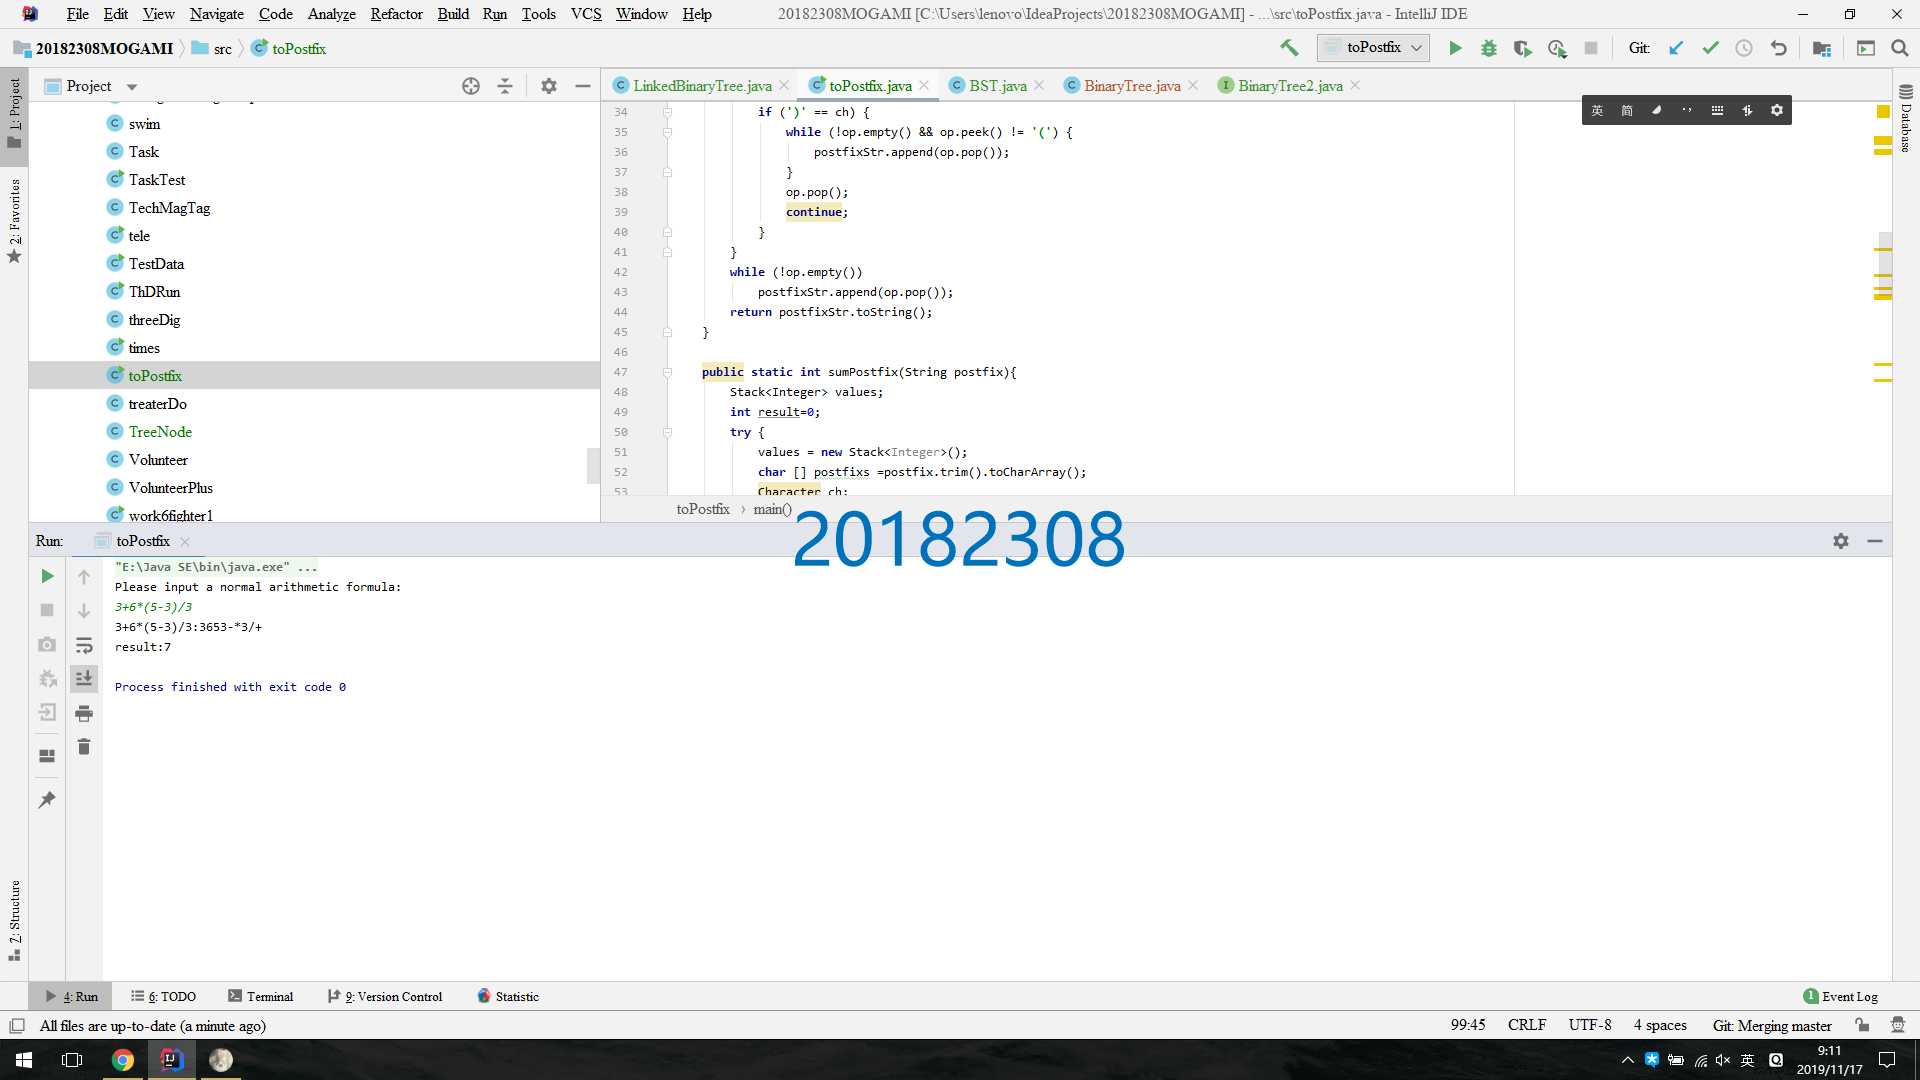Open the VCS menu

point(585,13)
